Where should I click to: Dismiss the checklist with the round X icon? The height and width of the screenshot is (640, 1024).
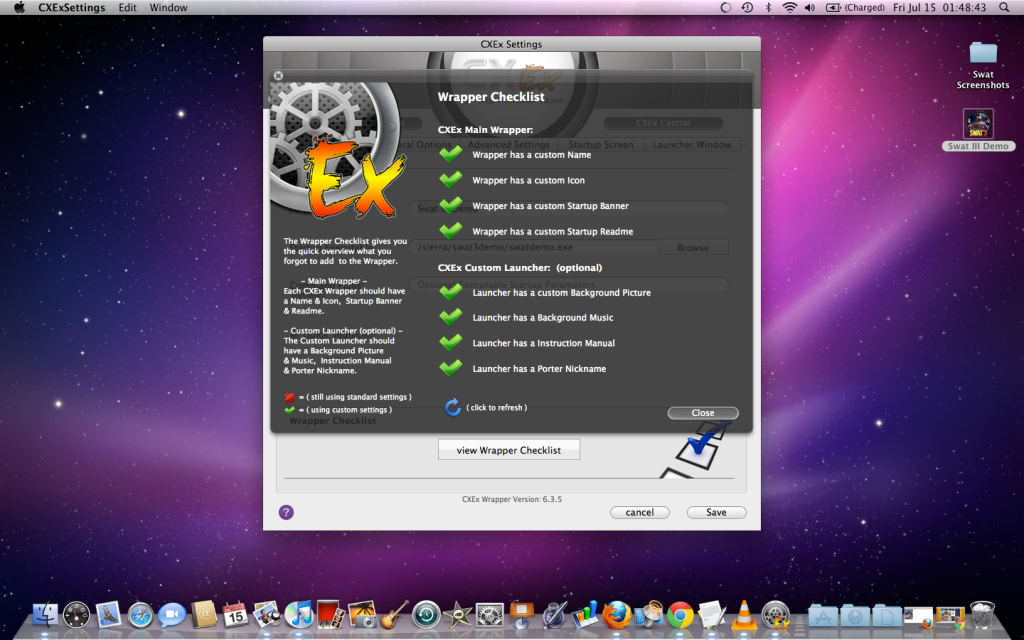[x=278, y=76]
